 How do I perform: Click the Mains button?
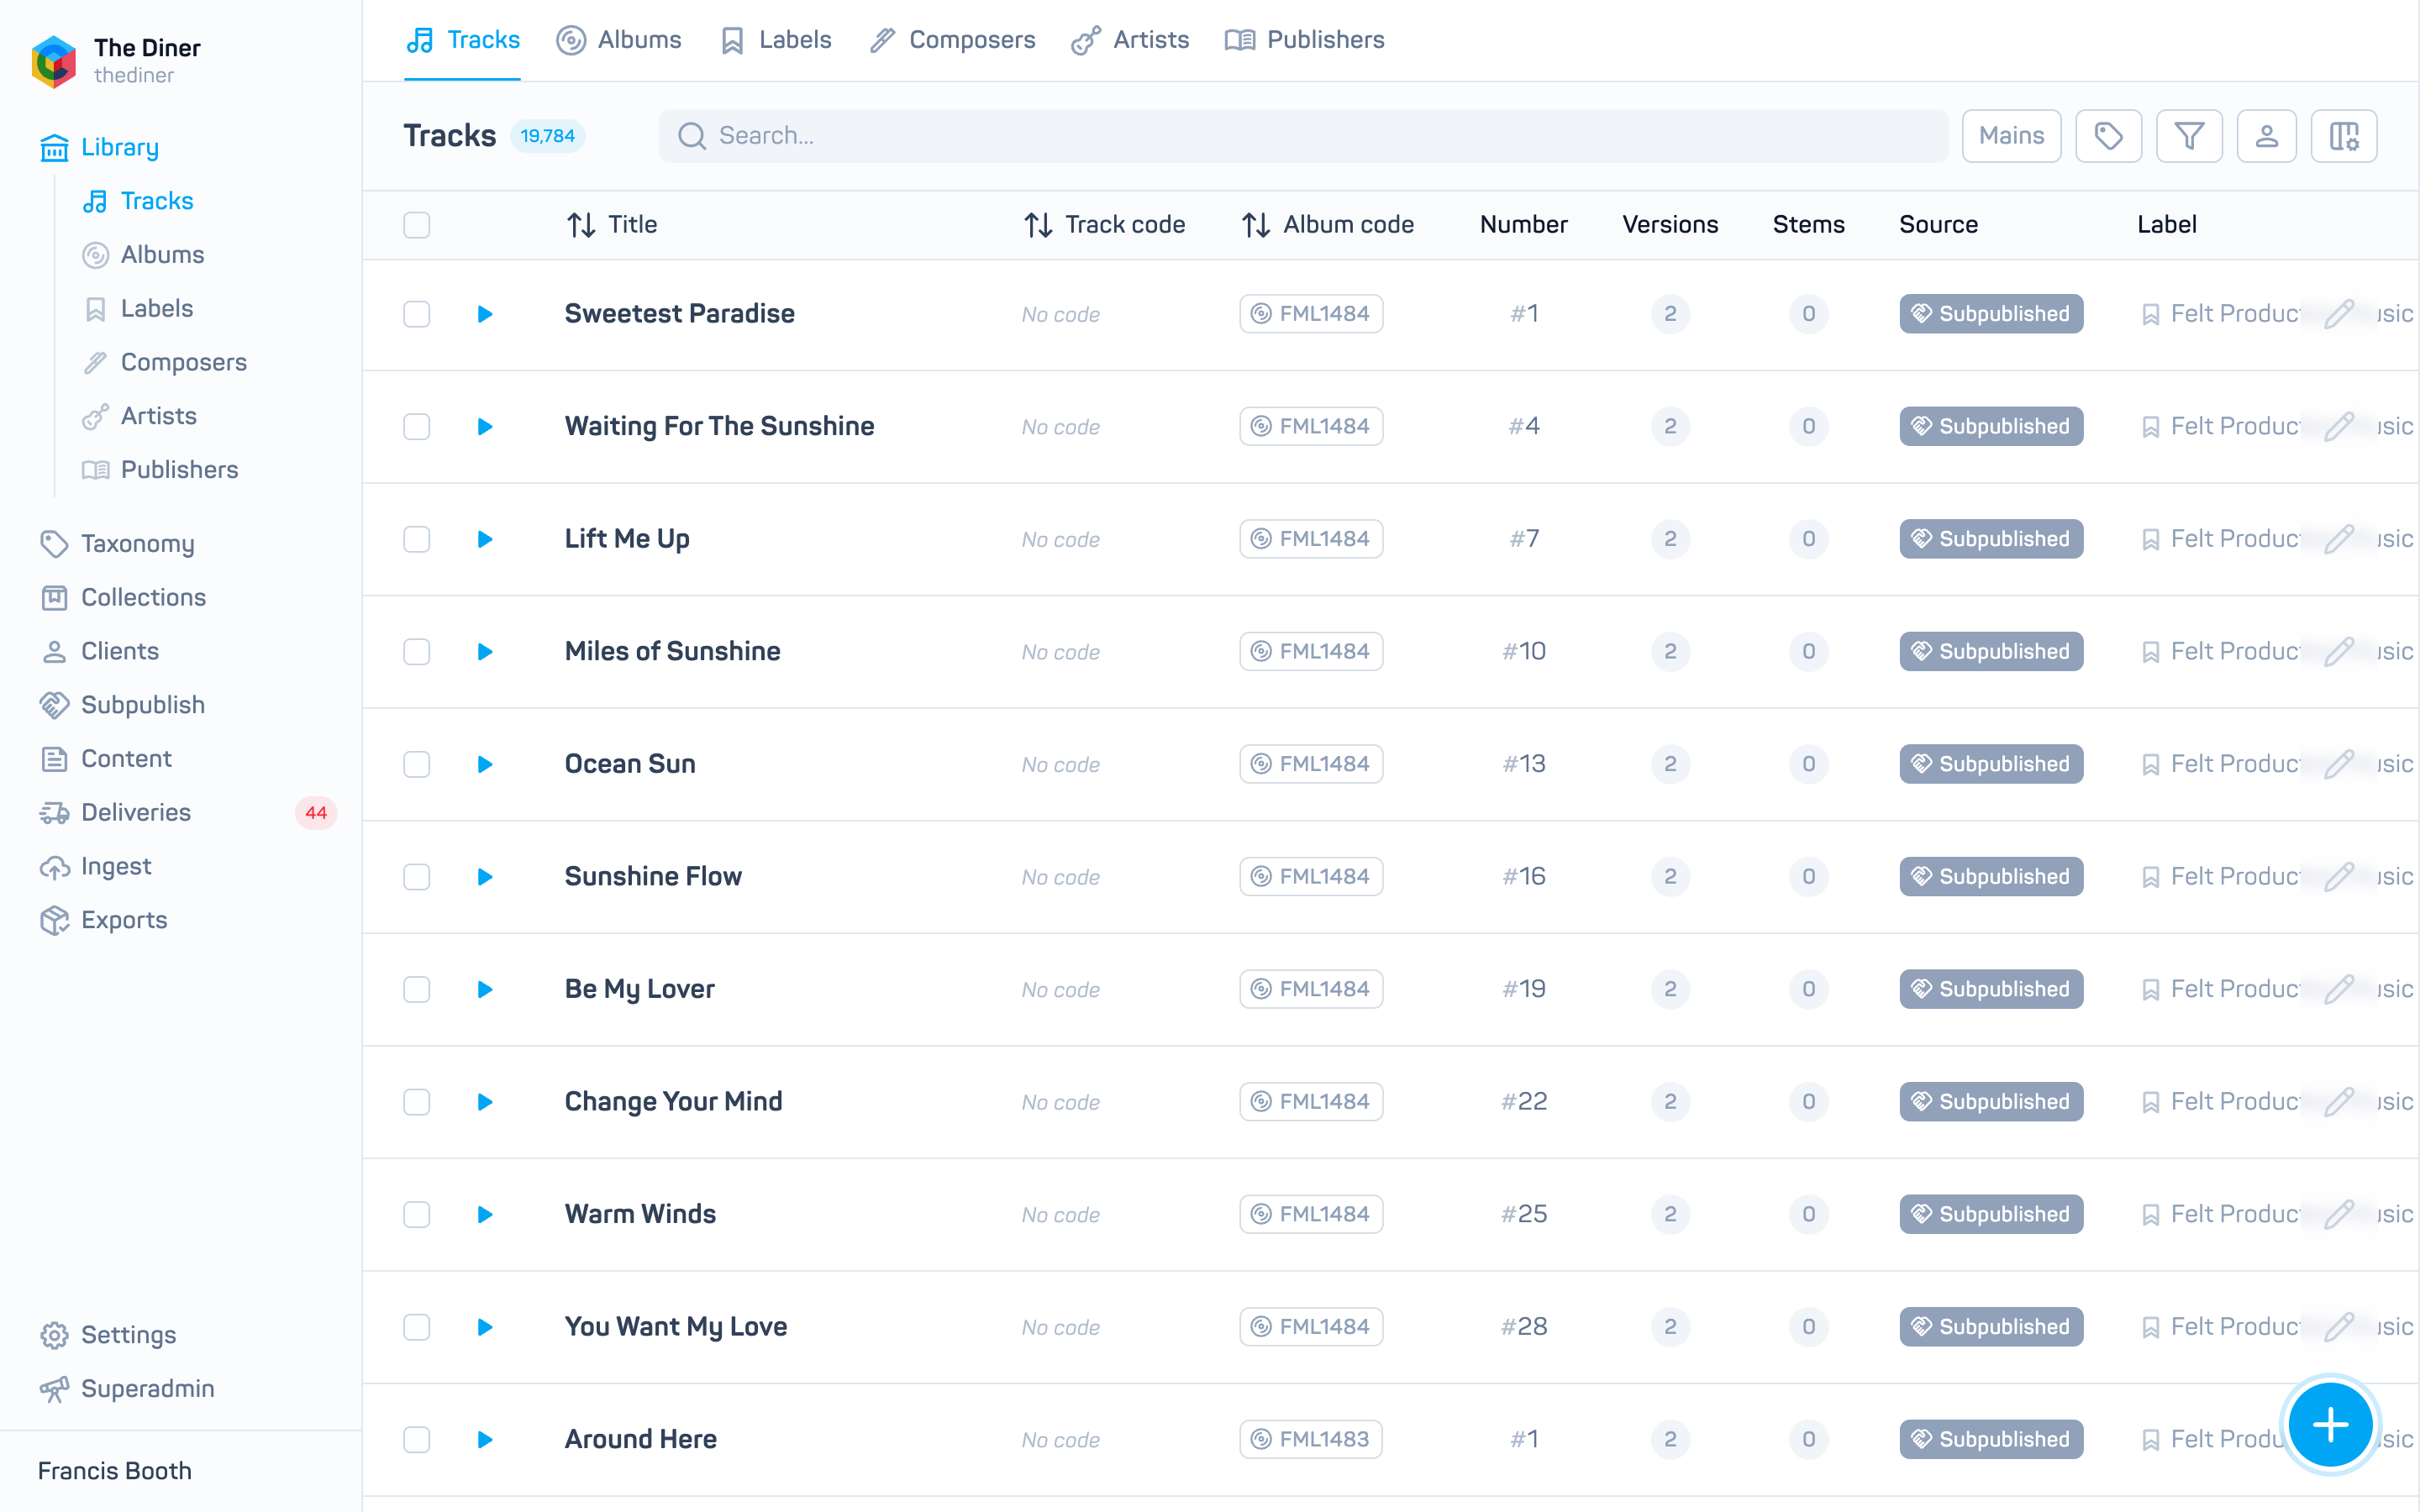[x=2011, y=136]
